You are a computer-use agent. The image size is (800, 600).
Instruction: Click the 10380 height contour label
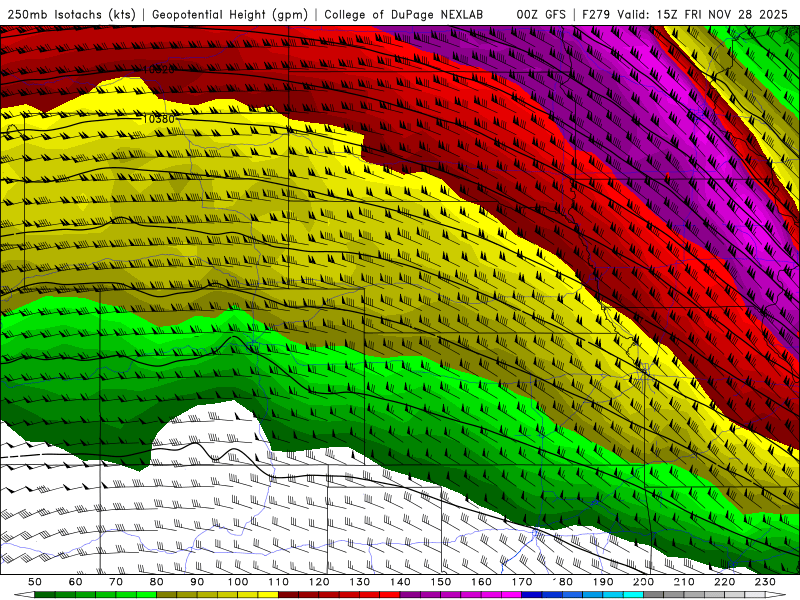(158, 119)
